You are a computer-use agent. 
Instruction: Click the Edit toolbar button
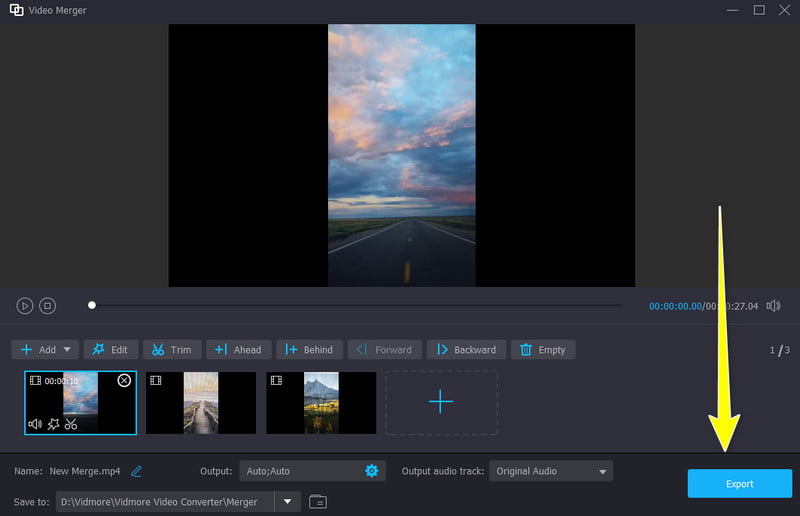[111, 350]
